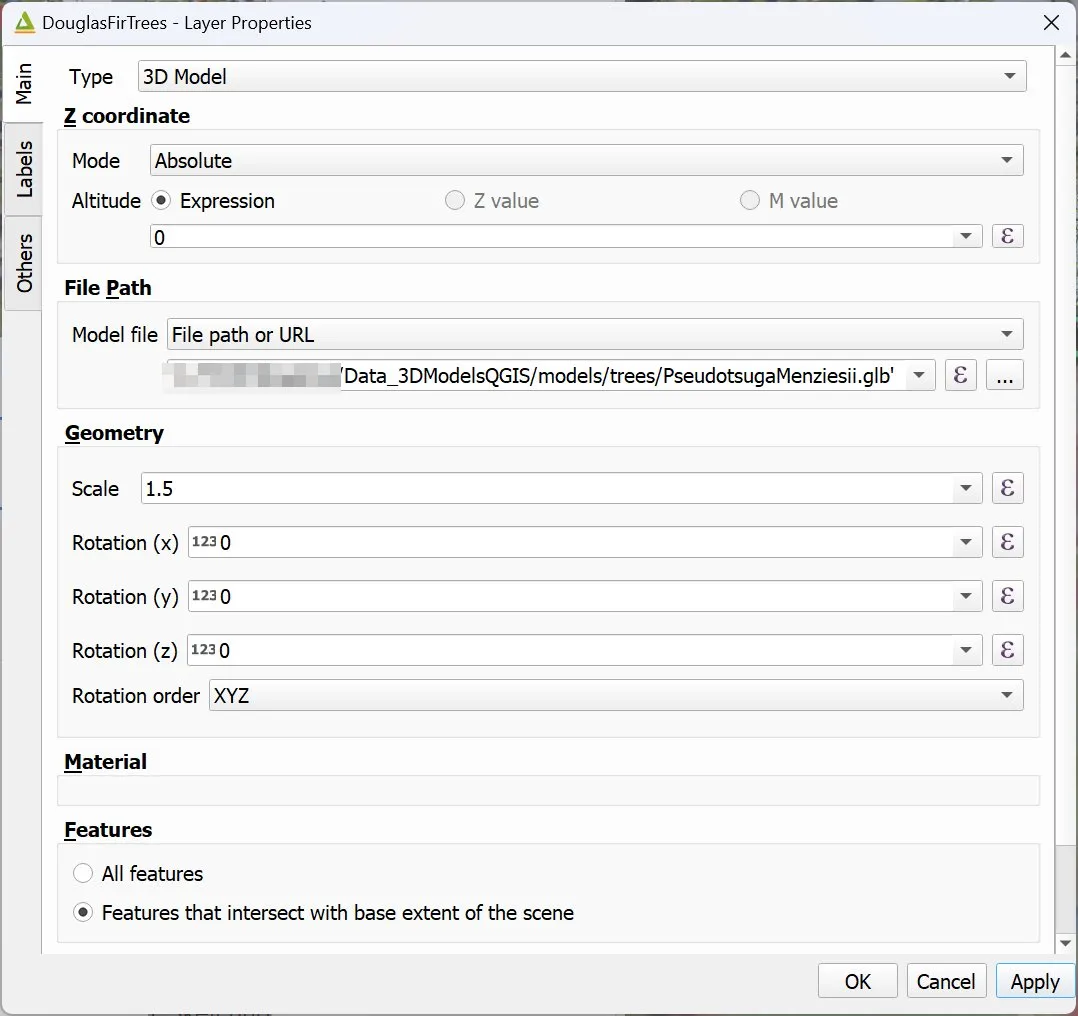Open expression editor for Rotation (y)
Image resolution: width=1078 pixels, height=1016 pixels.
(1007, 596)
